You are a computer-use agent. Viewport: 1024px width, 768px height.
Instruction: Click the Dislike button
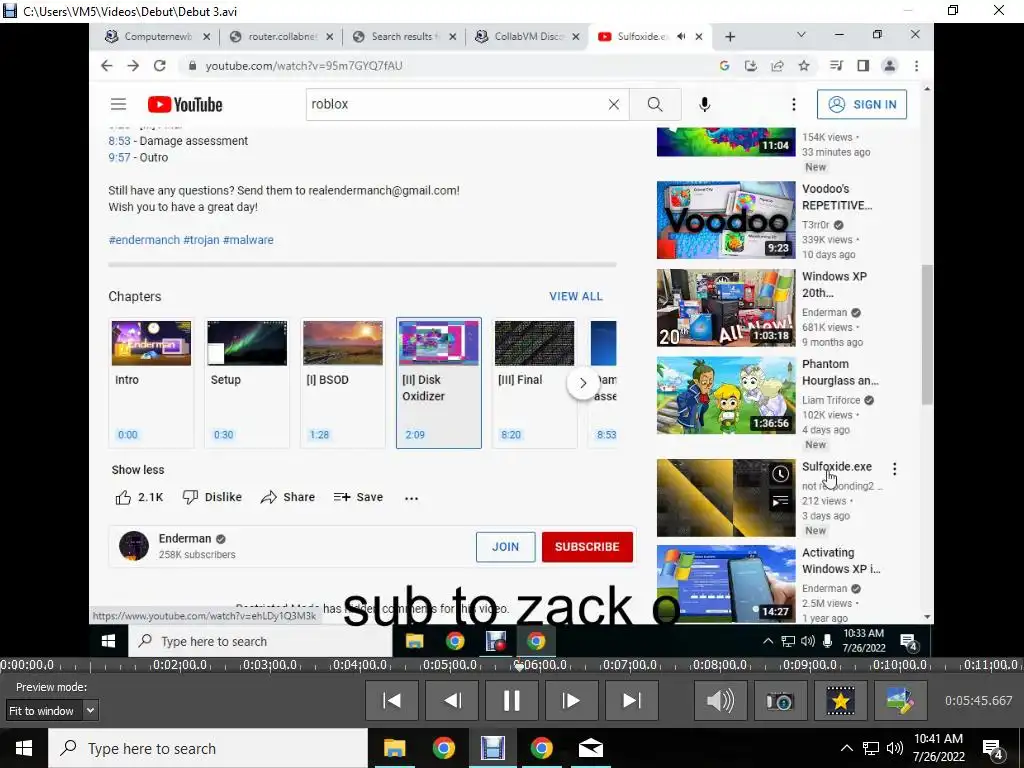[x=212, y=498]
